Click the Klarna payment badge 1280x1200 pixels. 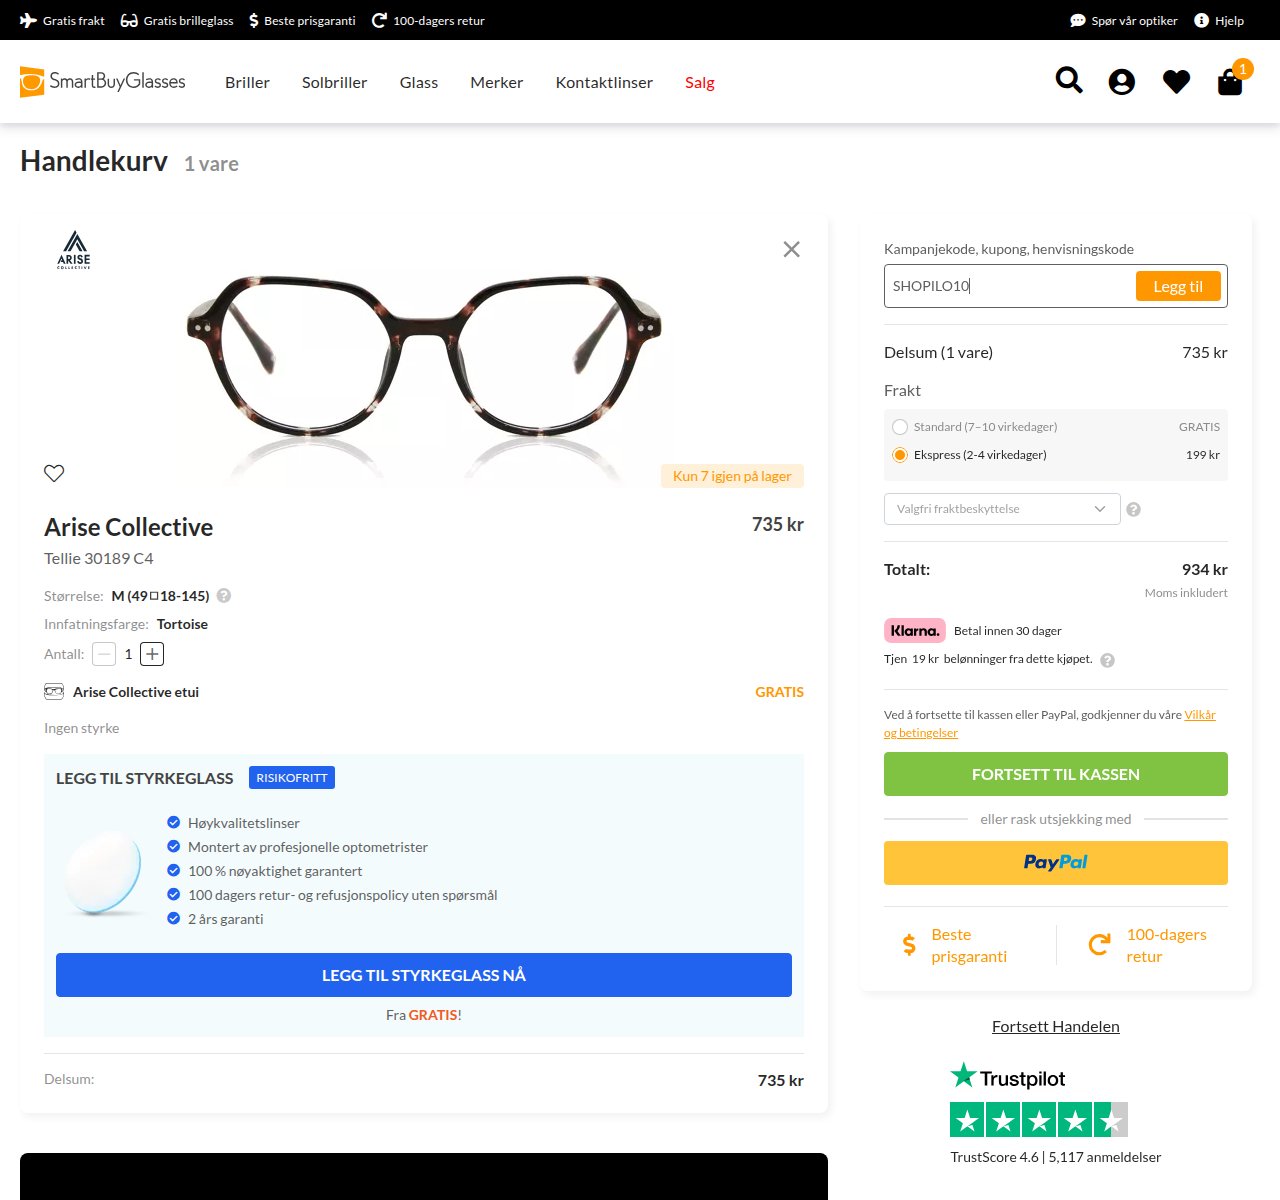(x=914, y=630)
